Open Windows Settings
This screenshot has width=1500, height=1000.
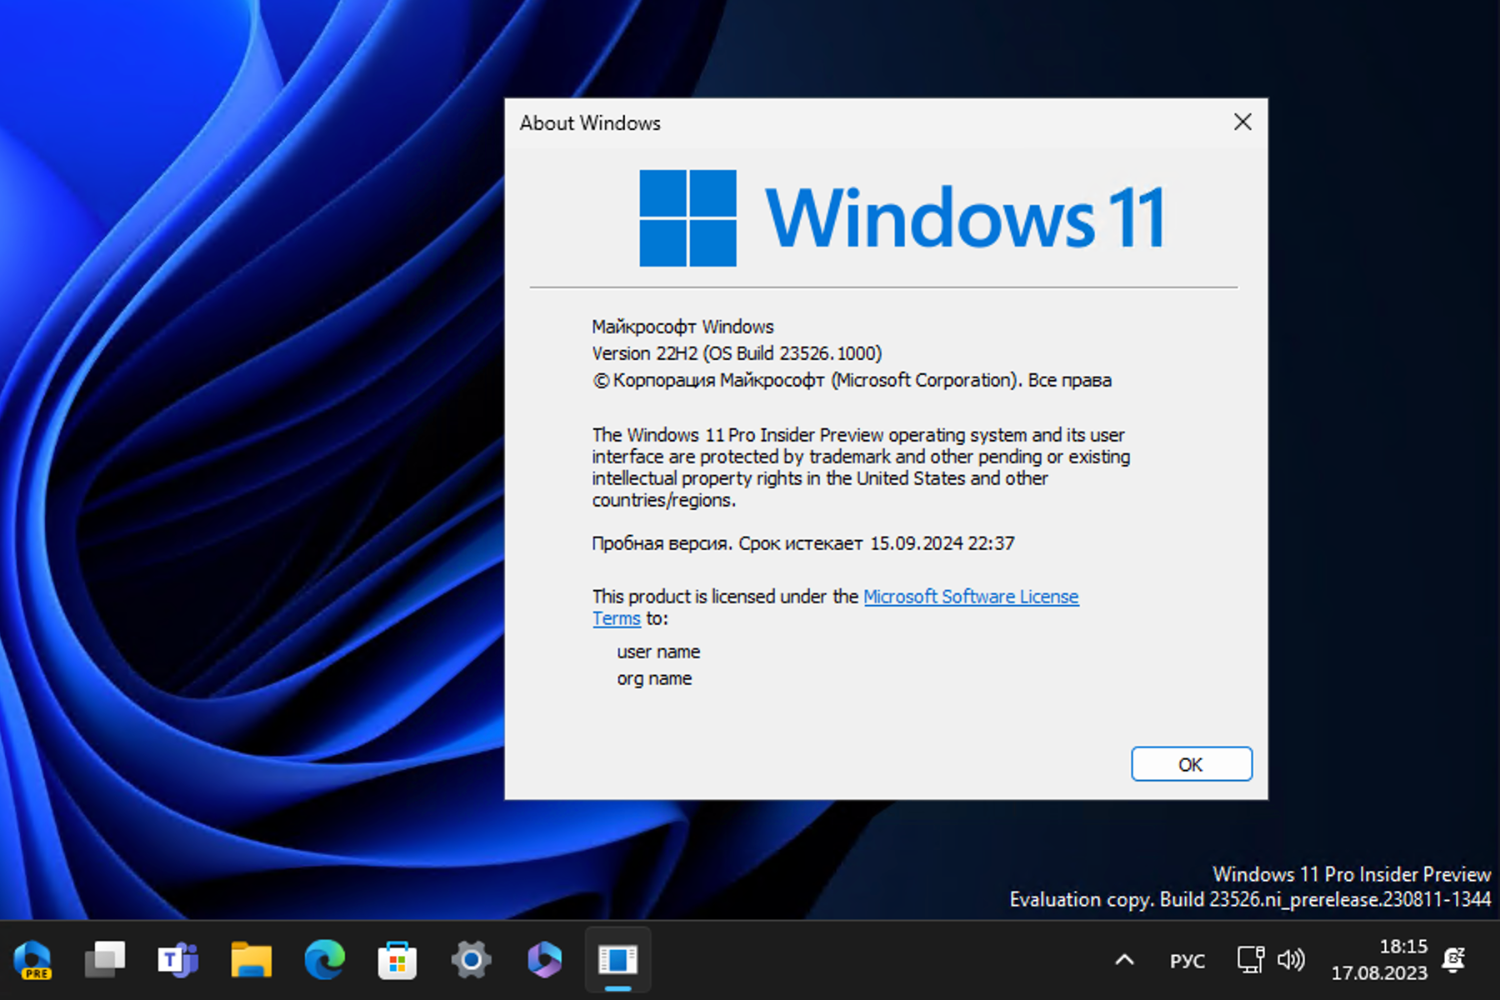470,960
